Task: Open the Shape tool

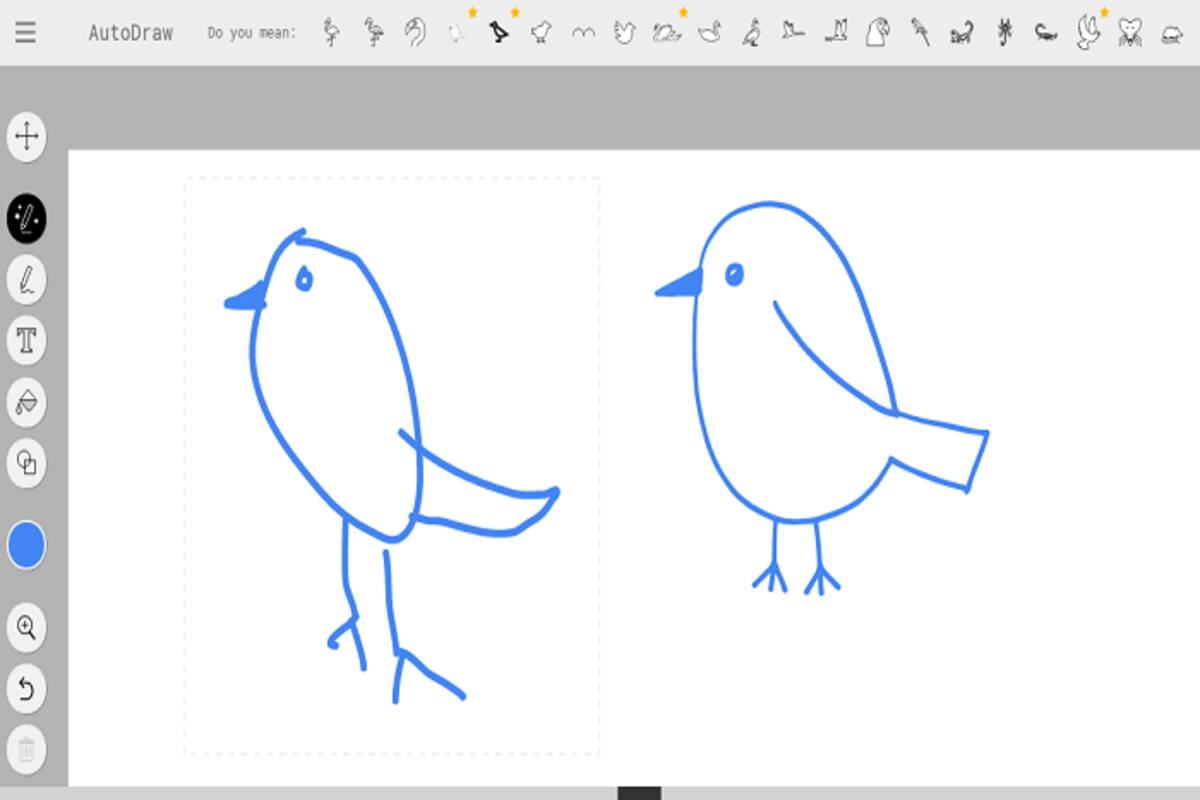Action: point(27,463)
